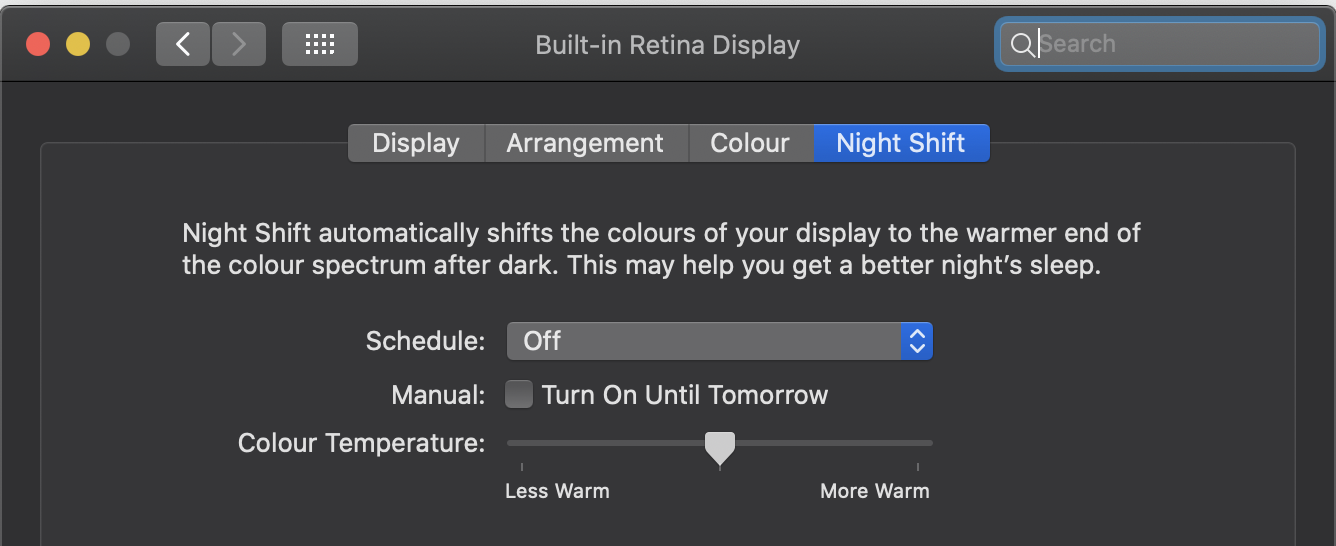1336x546 pixels.
Task: Open the Schedule pop-up menu showing Off
Action: tap(705, 341)
